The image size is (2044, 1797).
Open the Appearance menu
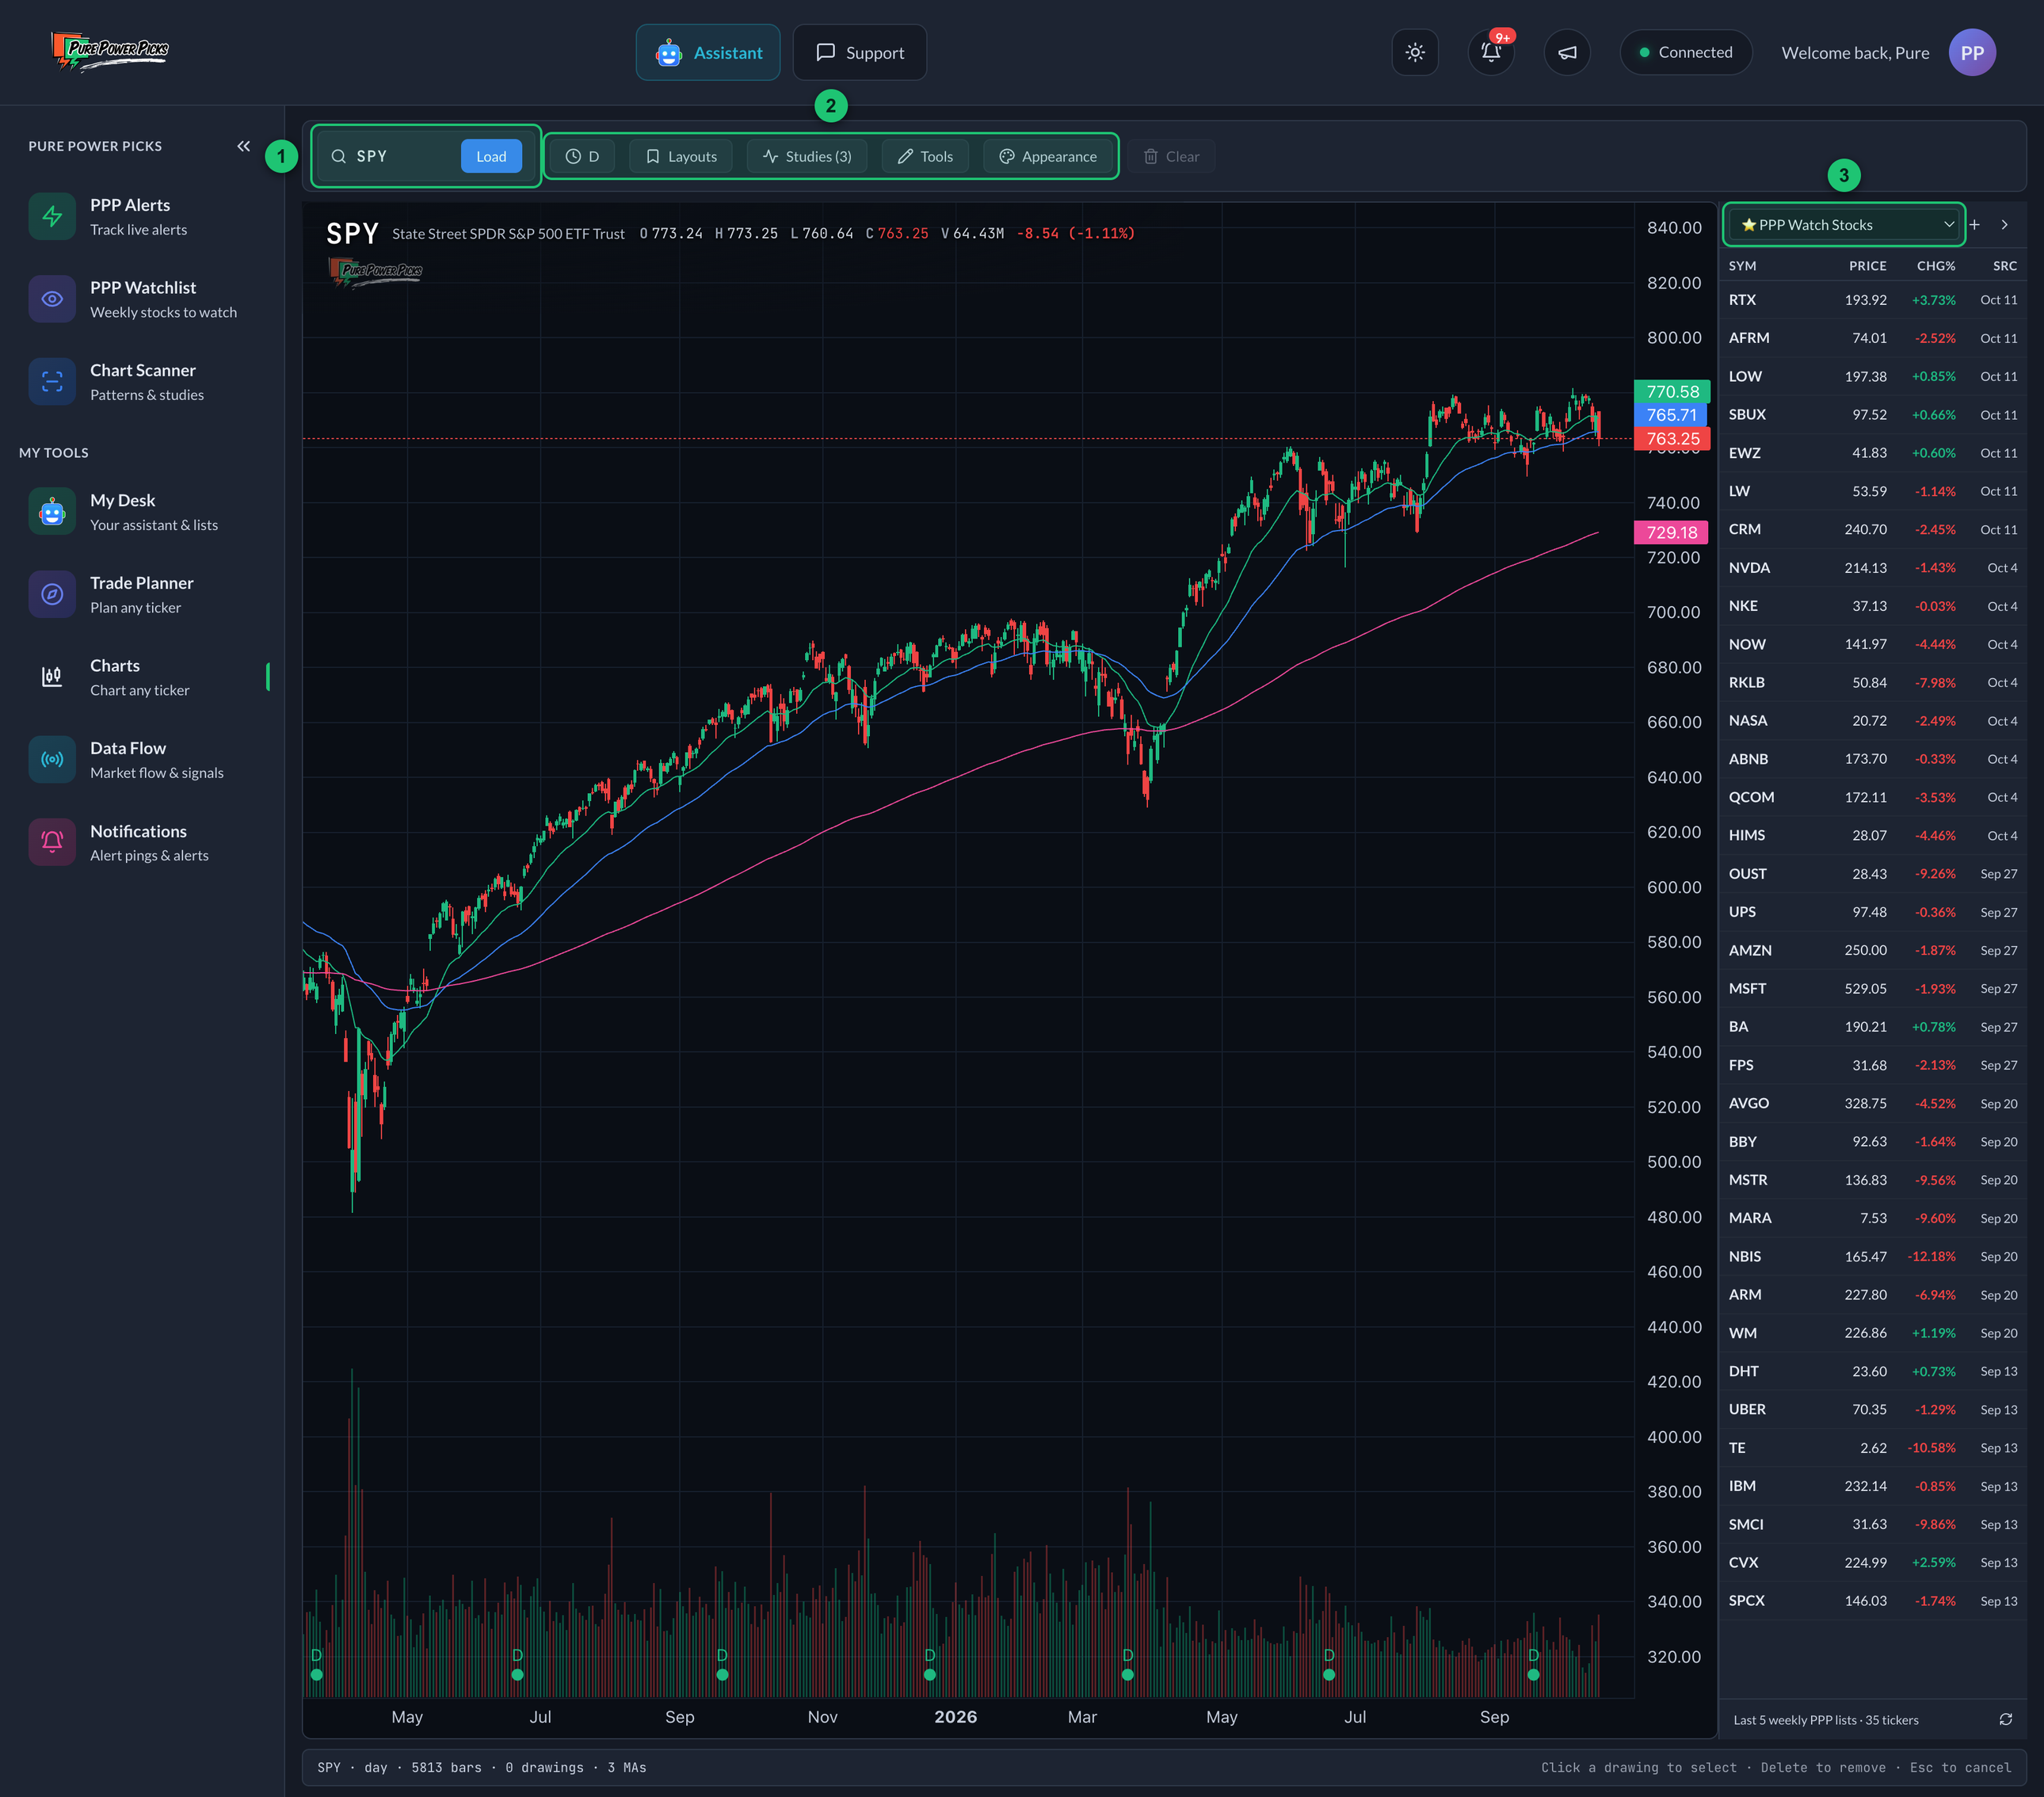click(1048, 156)
